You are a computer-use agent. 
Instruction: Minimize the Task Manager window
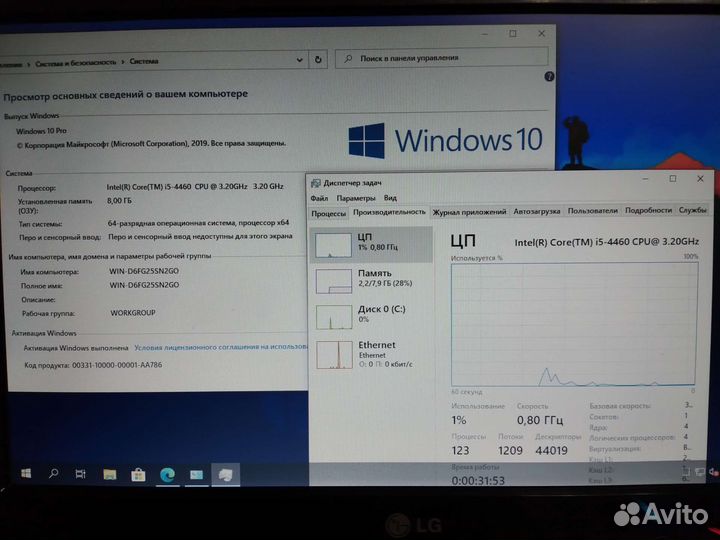point(646,179)
